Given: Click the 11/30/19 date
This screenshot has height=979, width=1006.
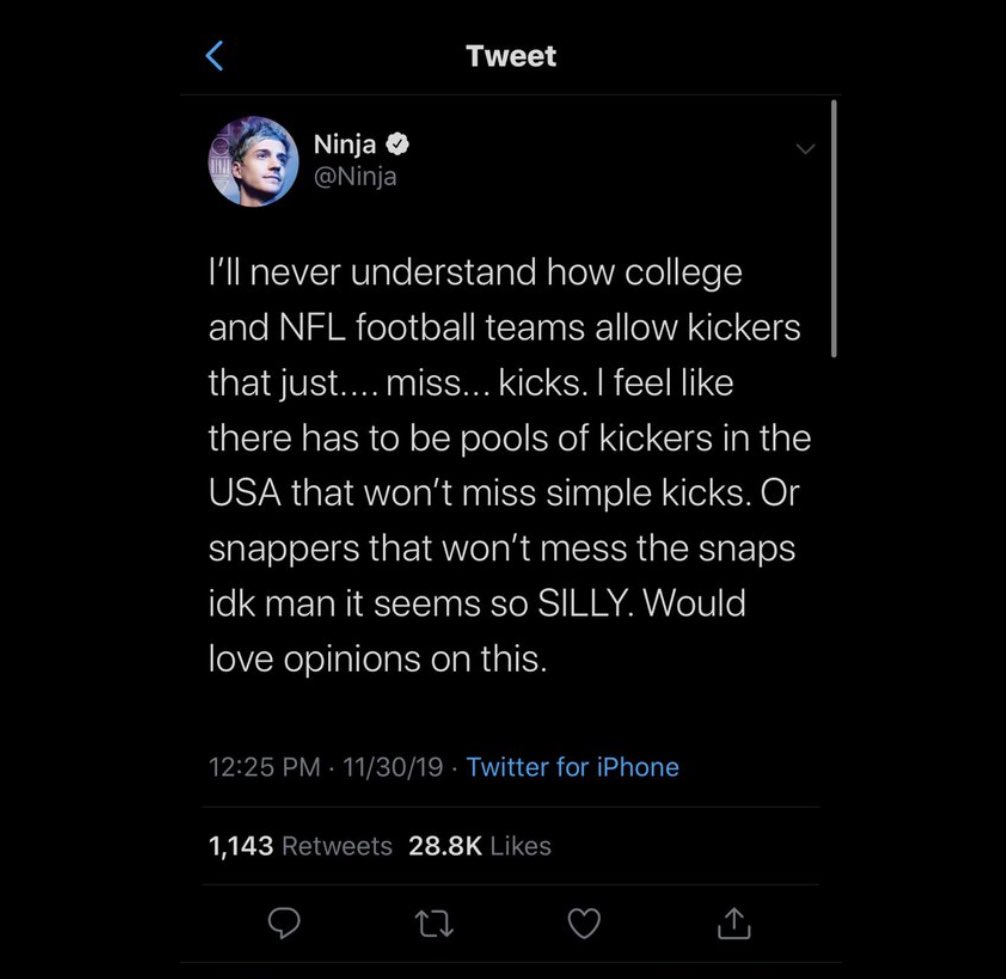Looking at the screenshot, I should (x=392, y=767).
